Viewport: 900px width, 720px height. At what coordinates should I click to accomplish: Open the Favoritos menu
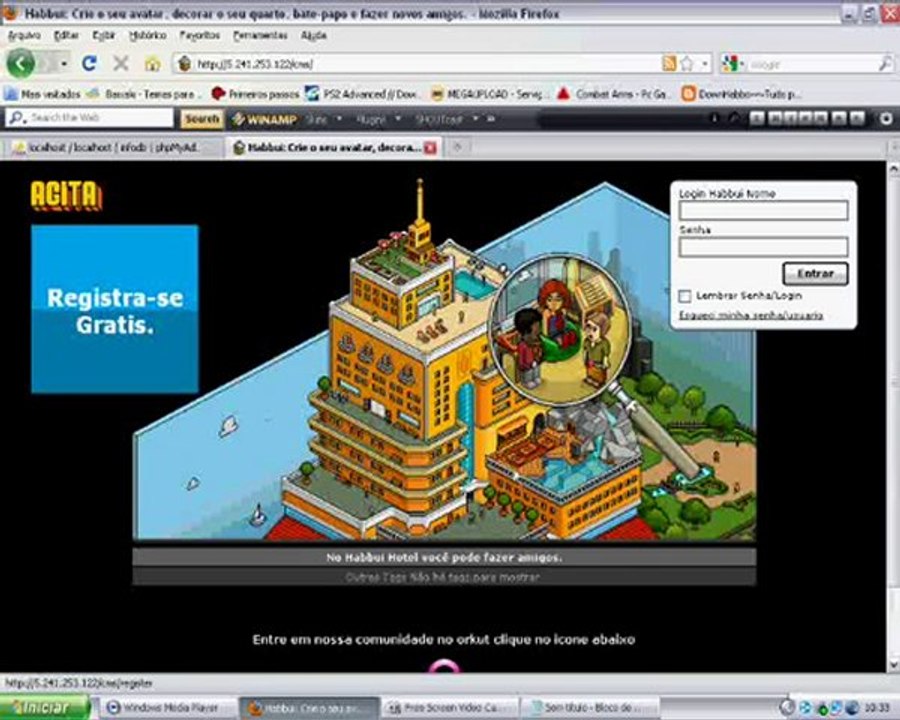pos(200,36)
